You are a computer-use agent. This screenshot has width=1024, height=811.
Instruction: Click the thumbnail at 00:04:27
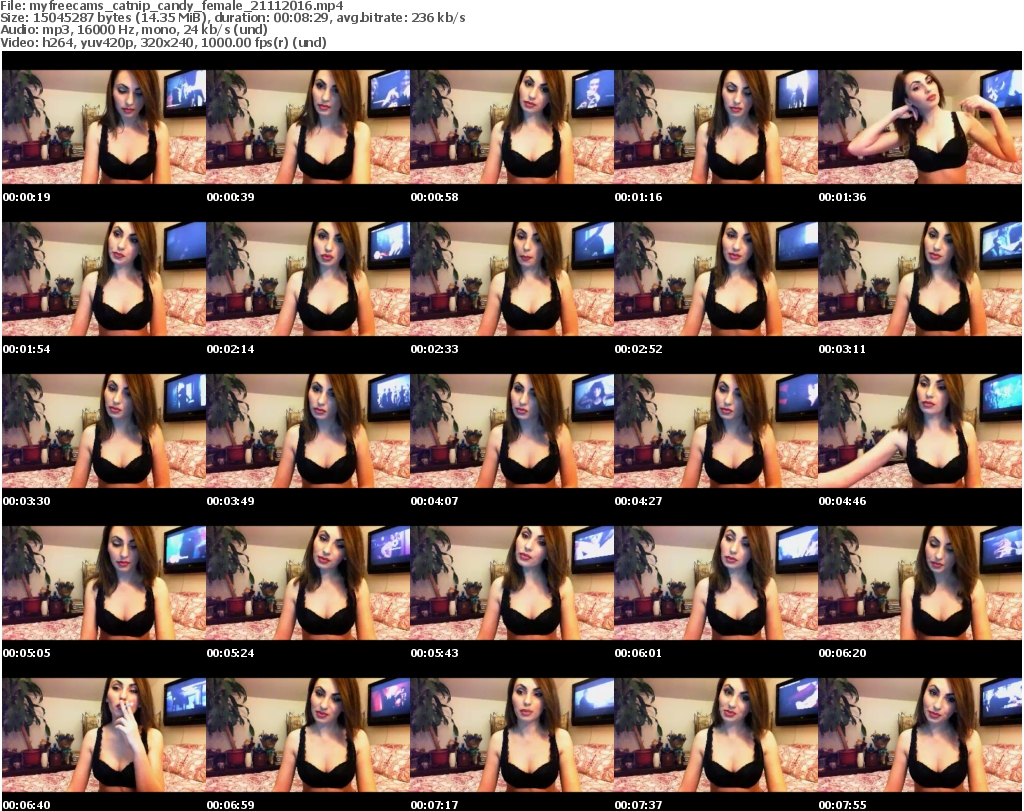click(x=716, y=431)
